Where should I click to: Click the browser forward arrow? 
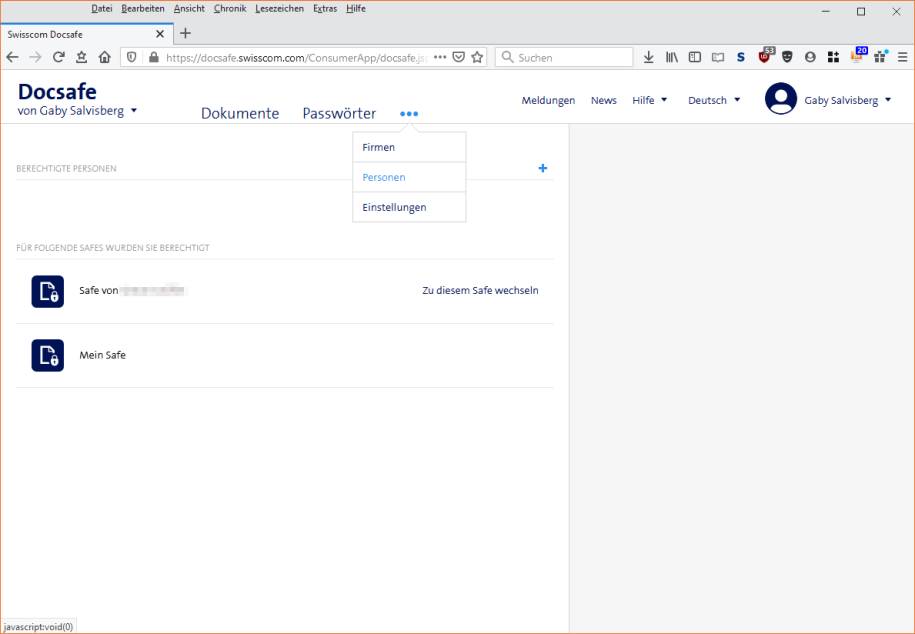point(35,57)
